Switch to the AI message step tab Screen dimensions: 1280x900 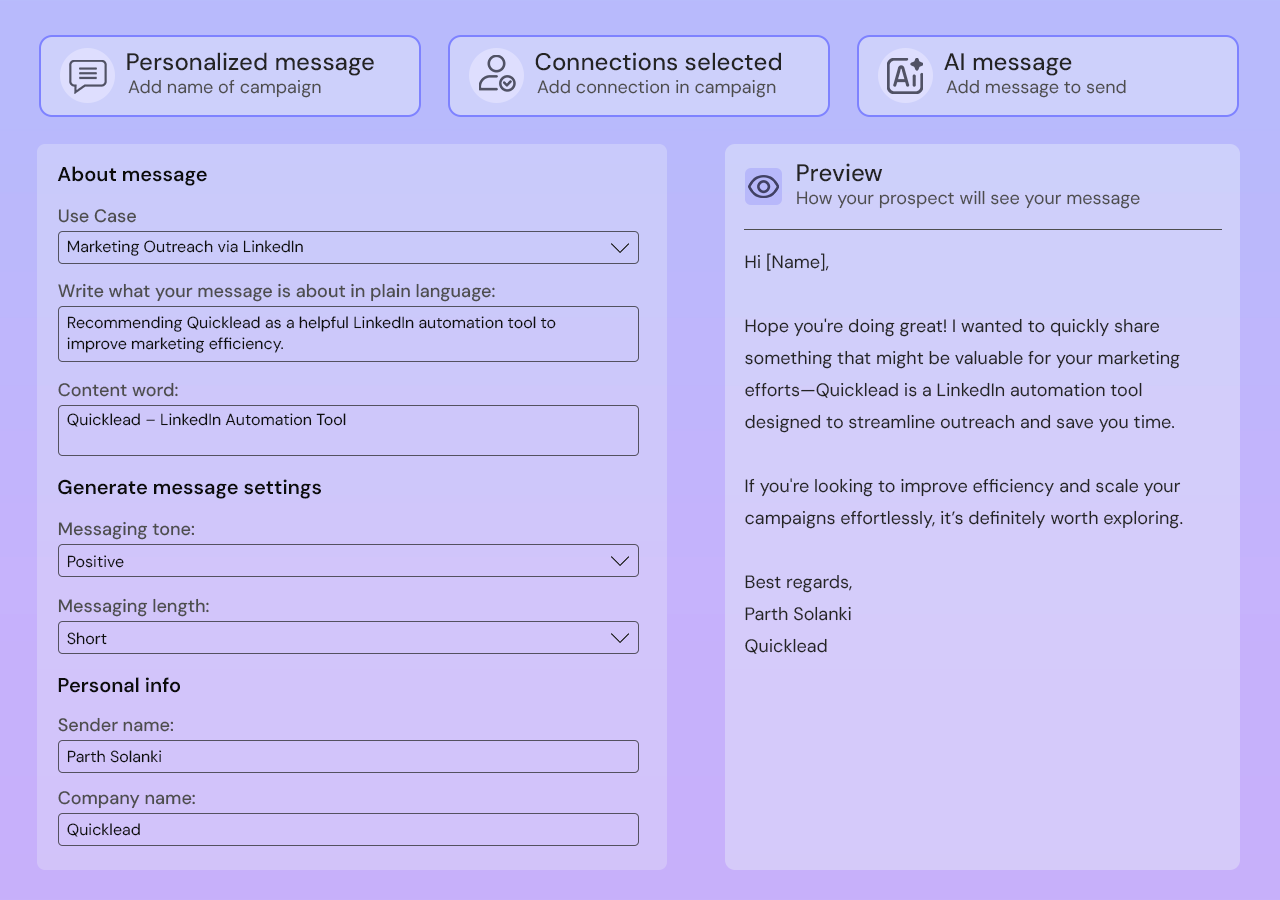tap(1048, 76)
